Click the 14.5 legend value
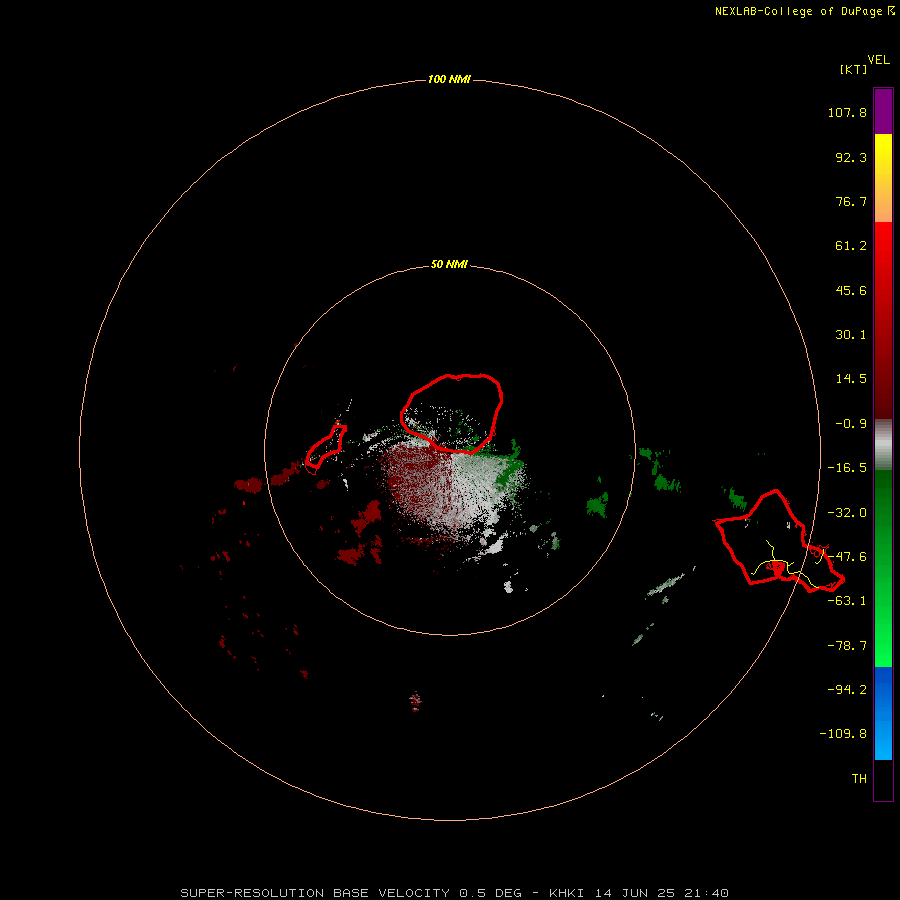Image resolution: width=900 pixels, height=900 pixels. click(851, 379)
